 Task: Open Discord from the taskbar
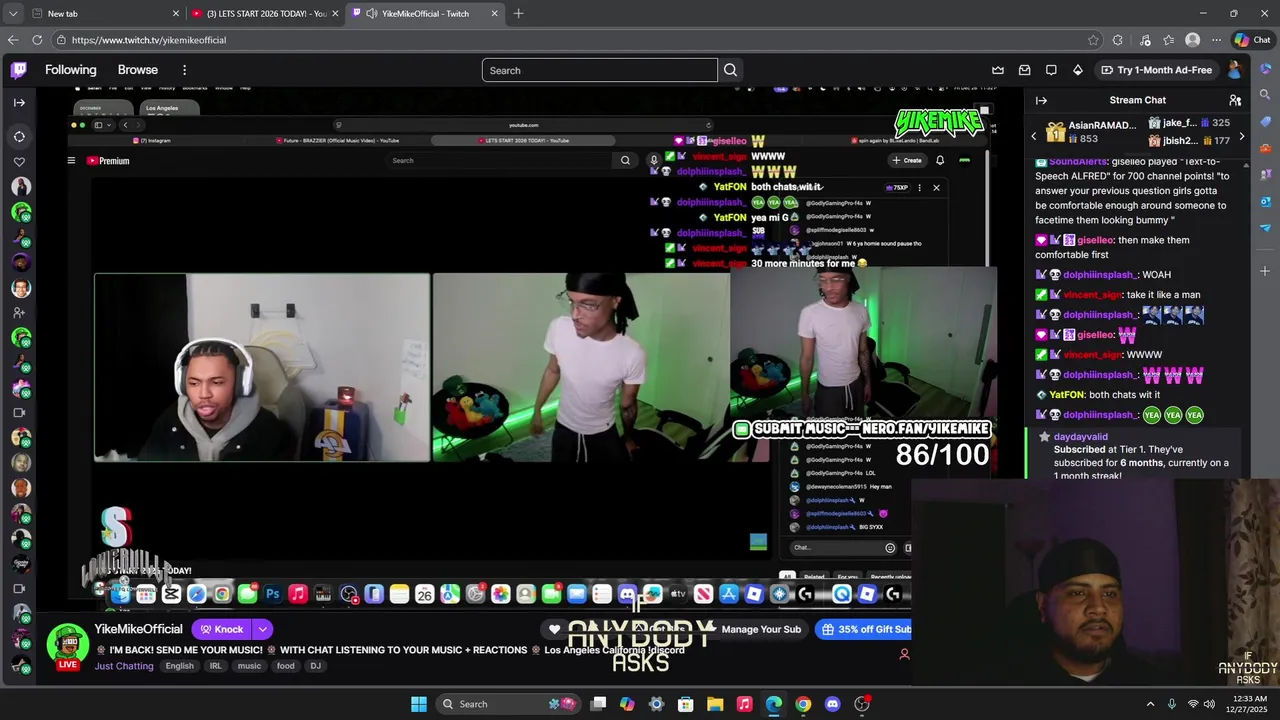click(832, 704)
